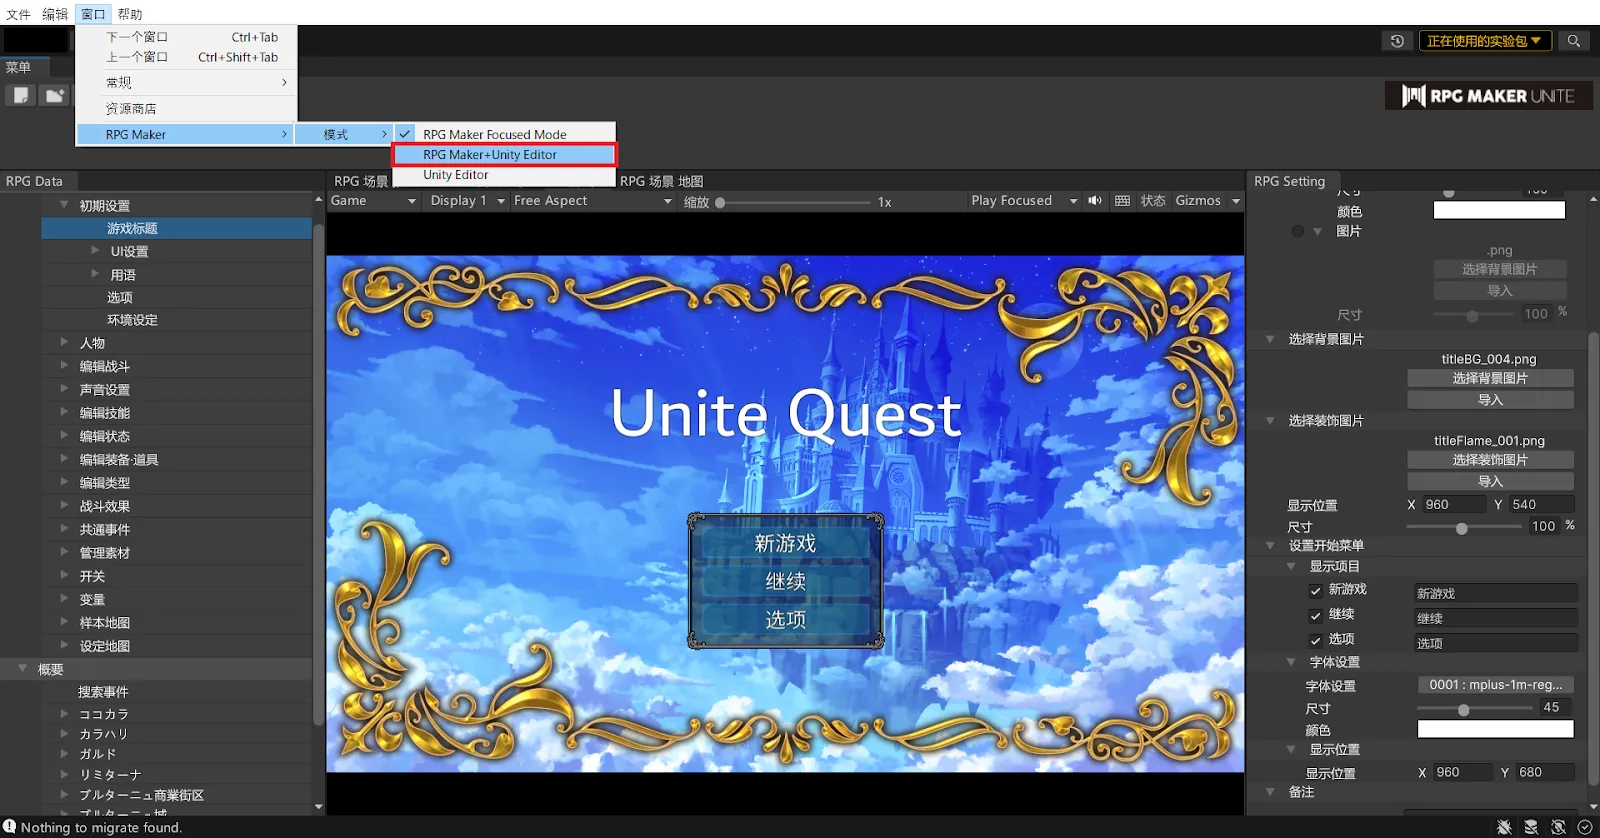Choose Unity Editor from mode submenu
The image size is (1600, 838).
click(456, 175)
